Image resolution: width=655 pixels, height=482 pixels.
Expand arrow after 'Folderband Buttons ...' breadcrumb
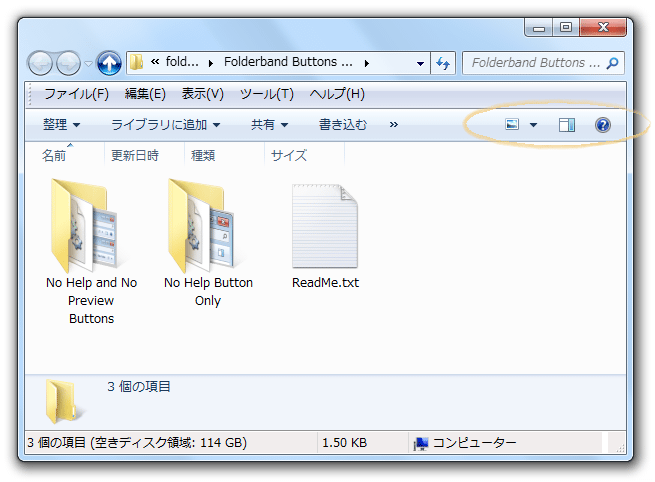(x=367, y=63)
